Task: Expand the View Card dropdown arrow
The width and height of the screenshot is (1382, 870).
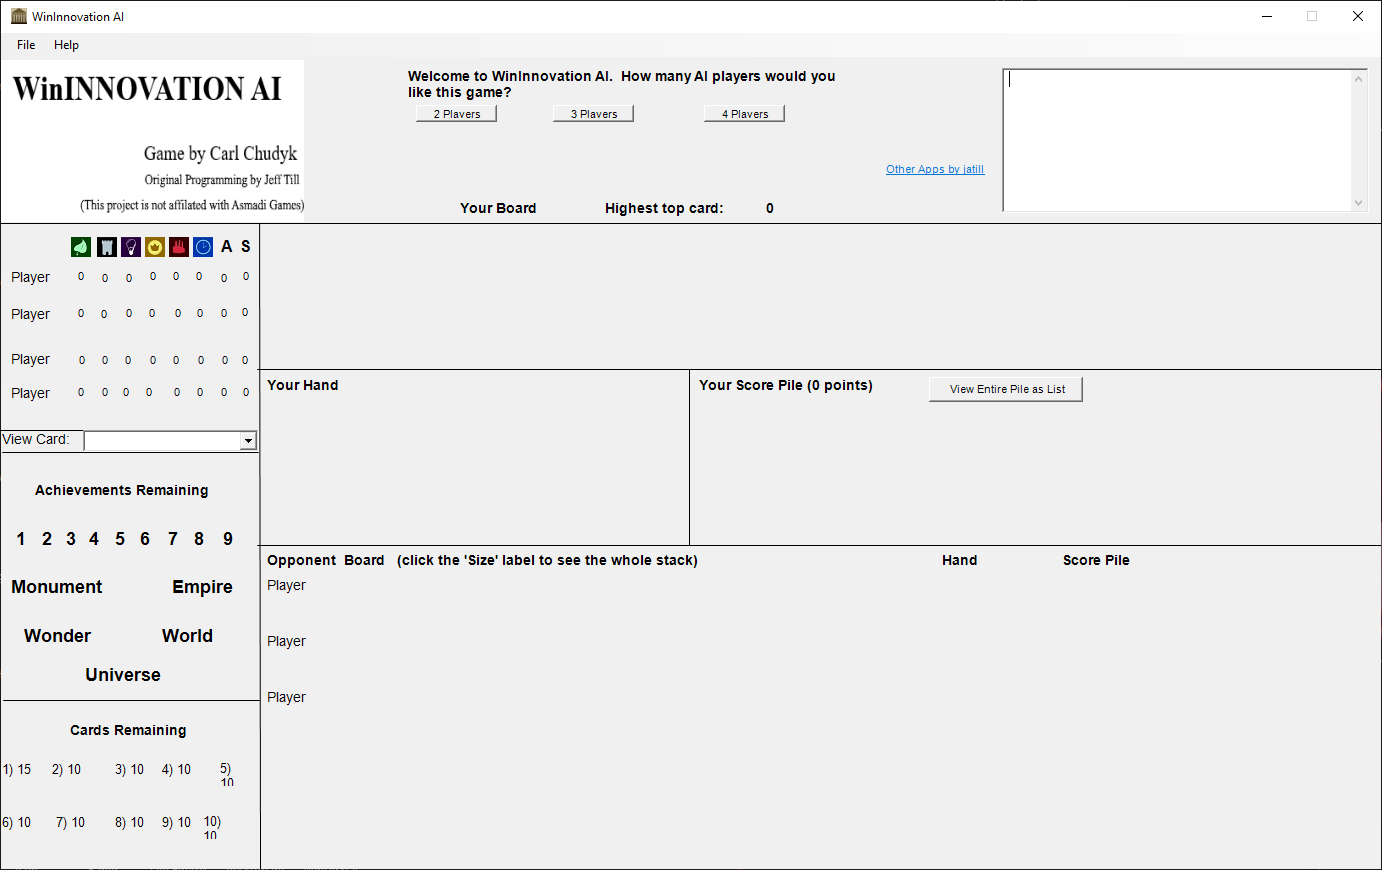Action: tap(248, 441)
